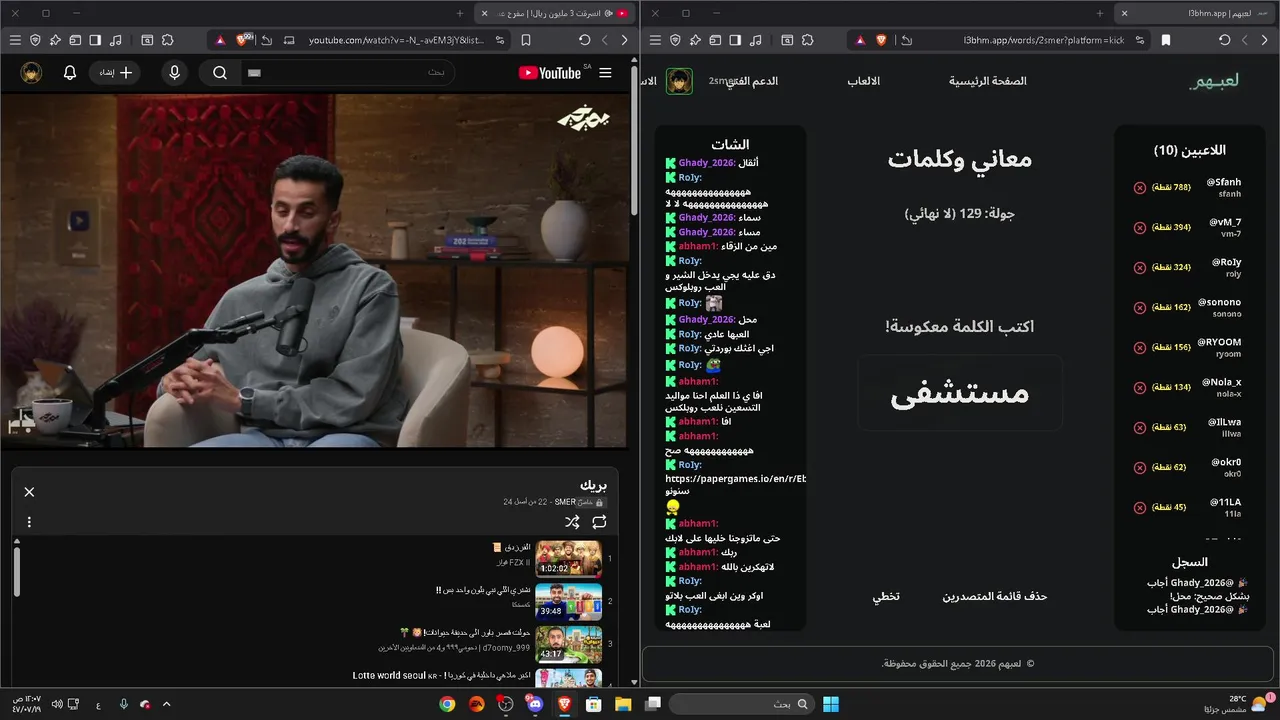Reload the YouTube page
Screen dimensions: 1280x720
pyautogui.click(x=585, y=40)
